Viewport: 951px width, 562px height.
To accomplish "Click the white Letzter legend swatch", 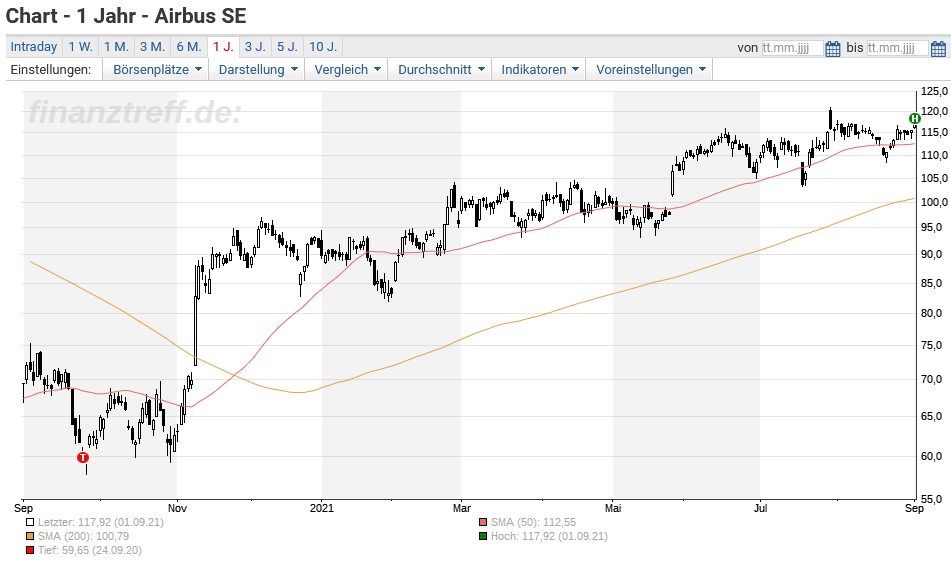I will (x=30, y=522).
